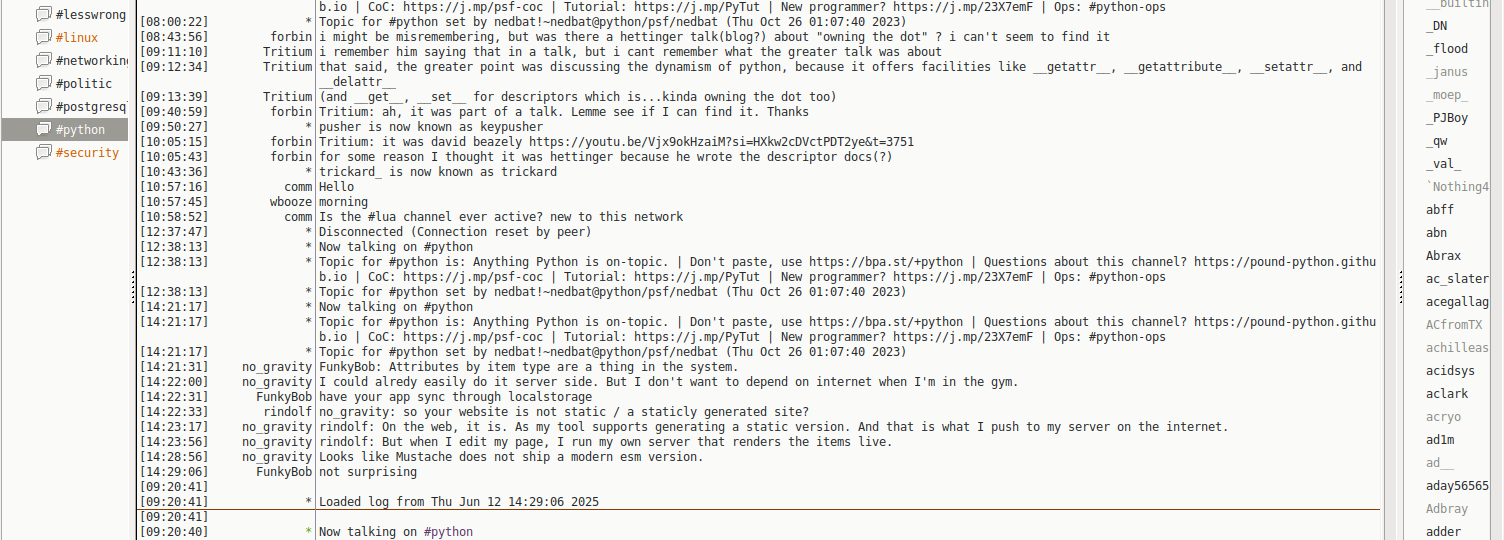Select ad1m in the user list
The width and height of the screenshot is (1504, 540).
1440,440
